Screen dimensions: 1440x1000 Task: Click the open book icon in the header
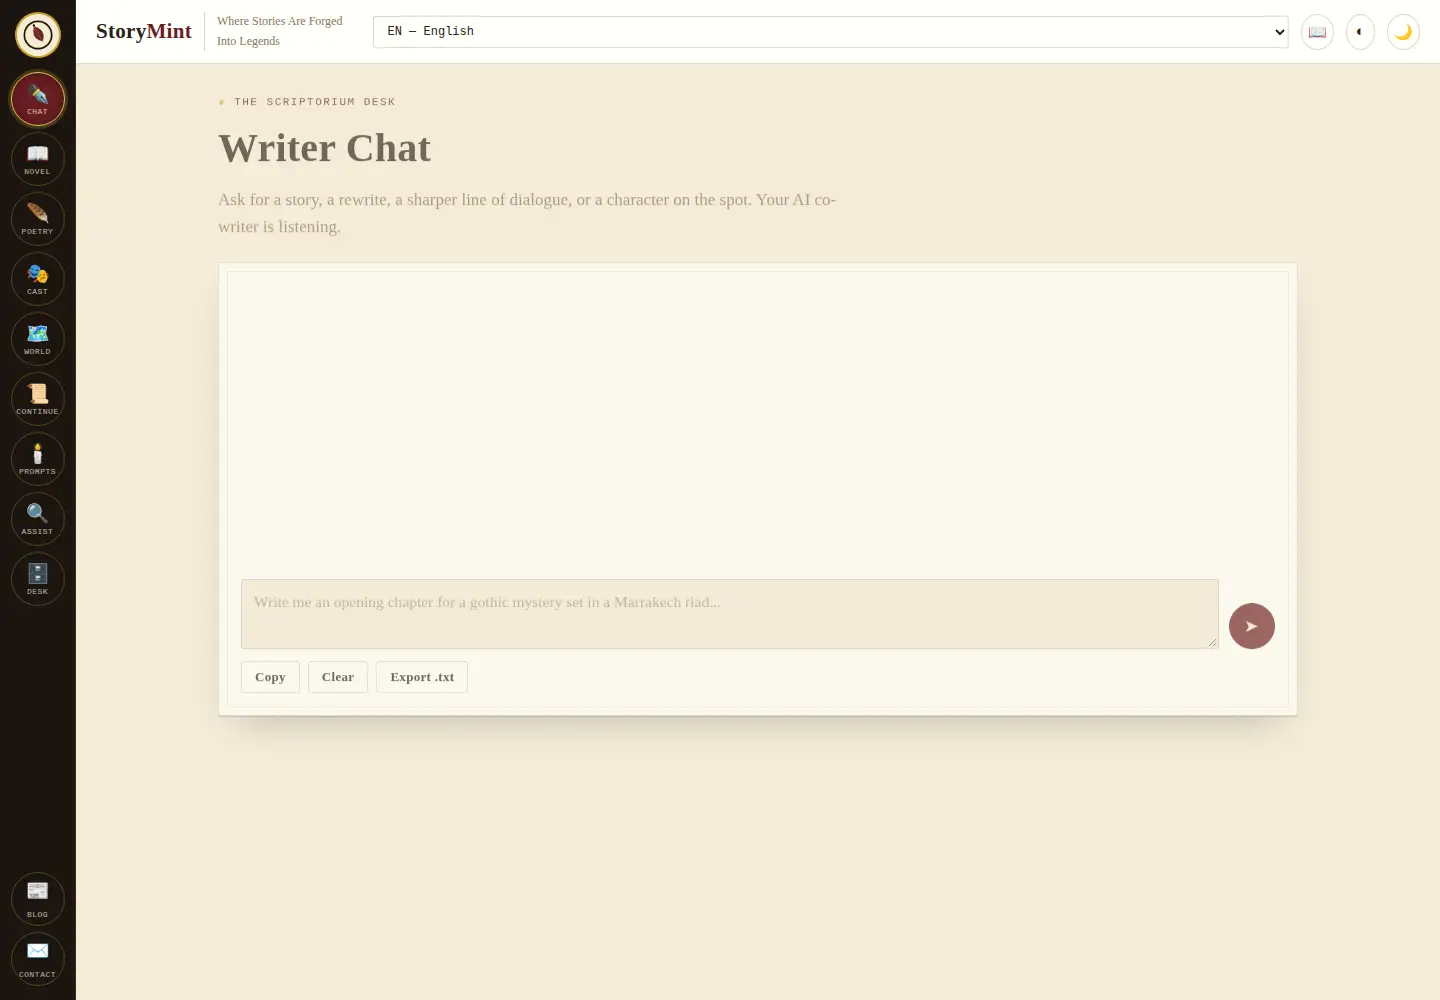[x=1317, y=32]
